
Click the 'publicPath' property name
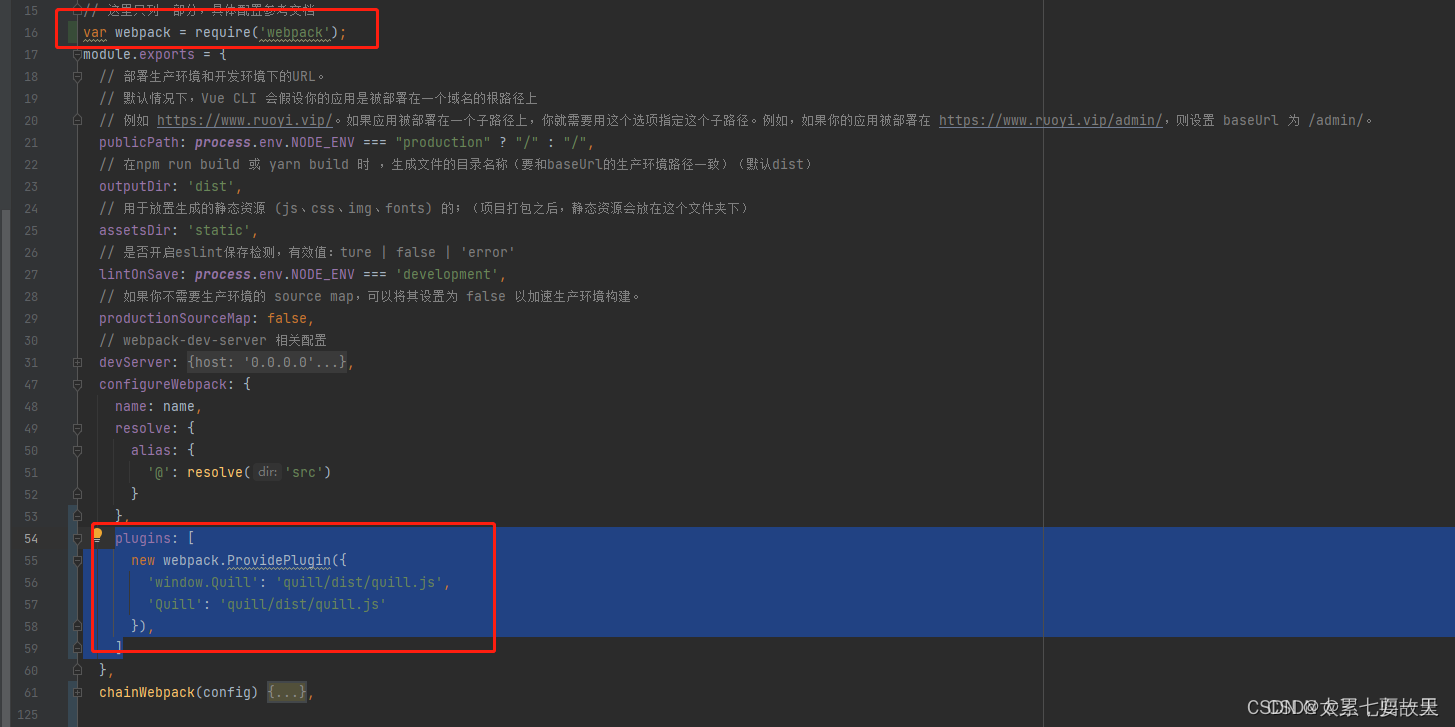coord(139,142)
